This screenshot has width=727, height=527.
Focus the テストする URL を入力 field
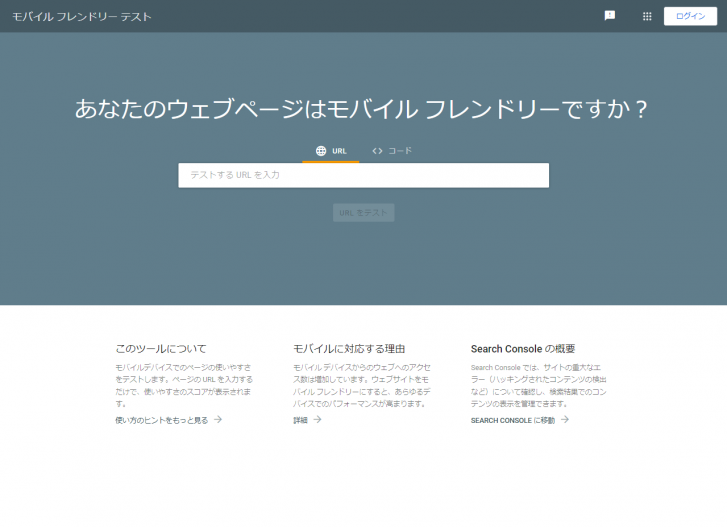click(364, 175)
